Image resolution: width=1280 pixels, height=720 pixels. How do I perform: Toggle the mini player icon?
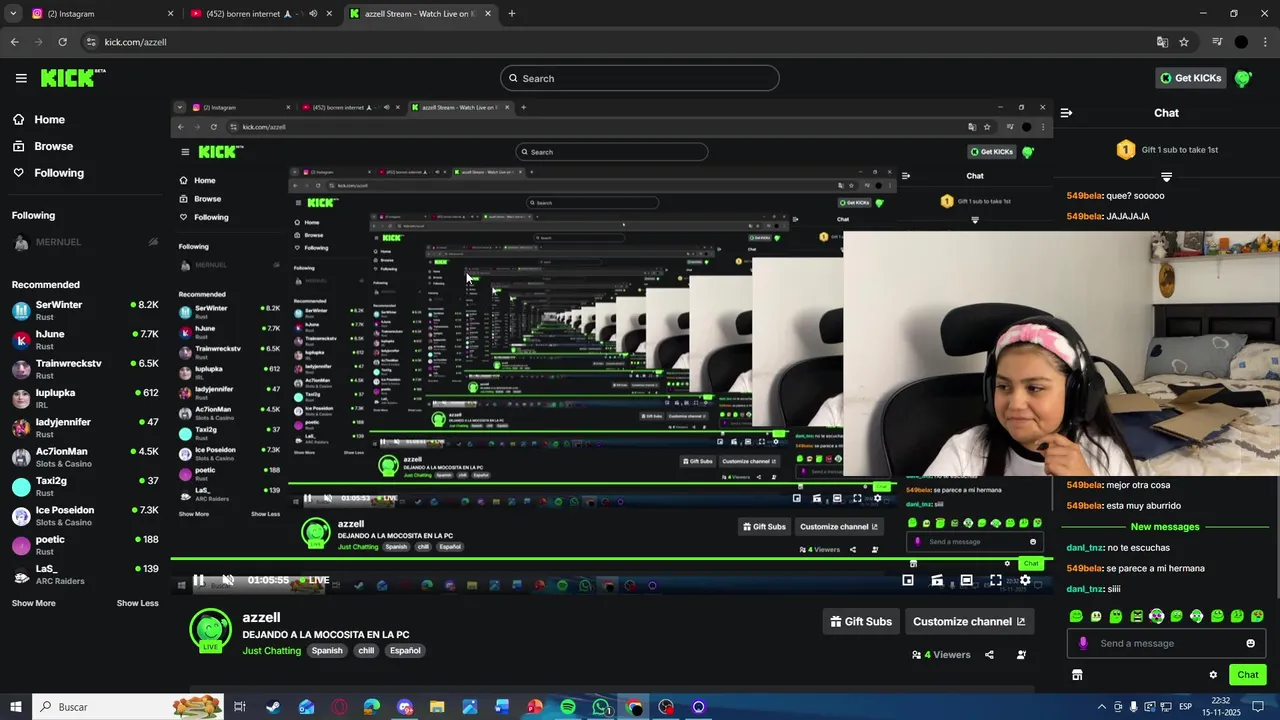click(908, 580)
